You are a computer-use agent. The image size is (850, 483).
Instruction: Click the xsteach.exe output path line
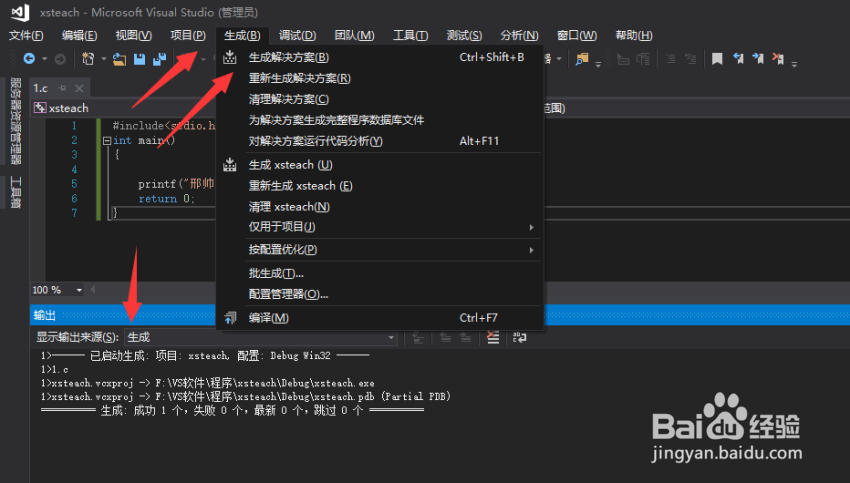208,383
